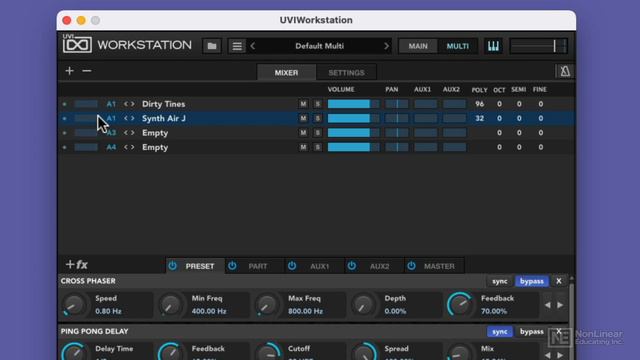Adjust Dirty Tines volume slider

pyautogui.click(x=353, y=104)
